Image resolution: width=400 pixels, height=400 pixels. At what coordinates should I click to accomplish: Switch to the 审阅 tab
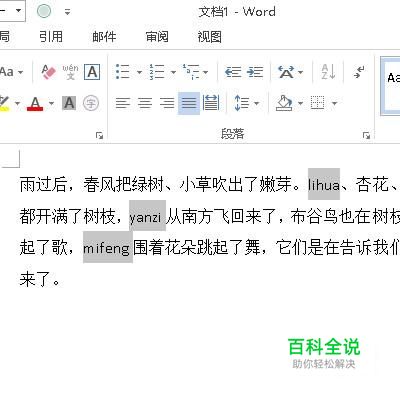[x=157, y=36]
